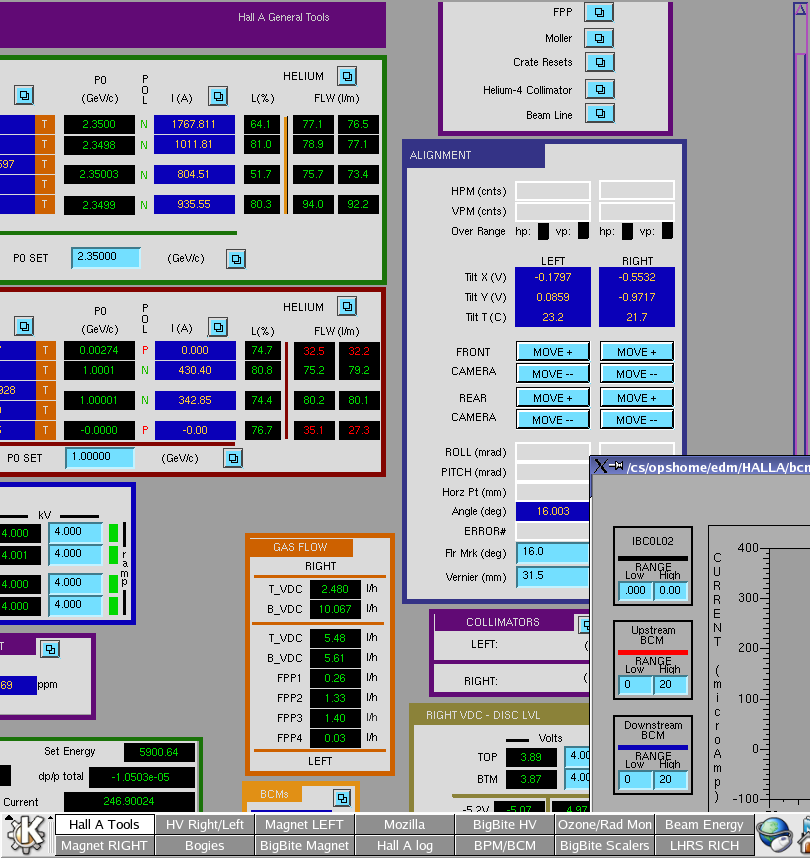This screenshot has height=858, width=810.
Task: Open the KDE K menu launcher
Action: 25,834
